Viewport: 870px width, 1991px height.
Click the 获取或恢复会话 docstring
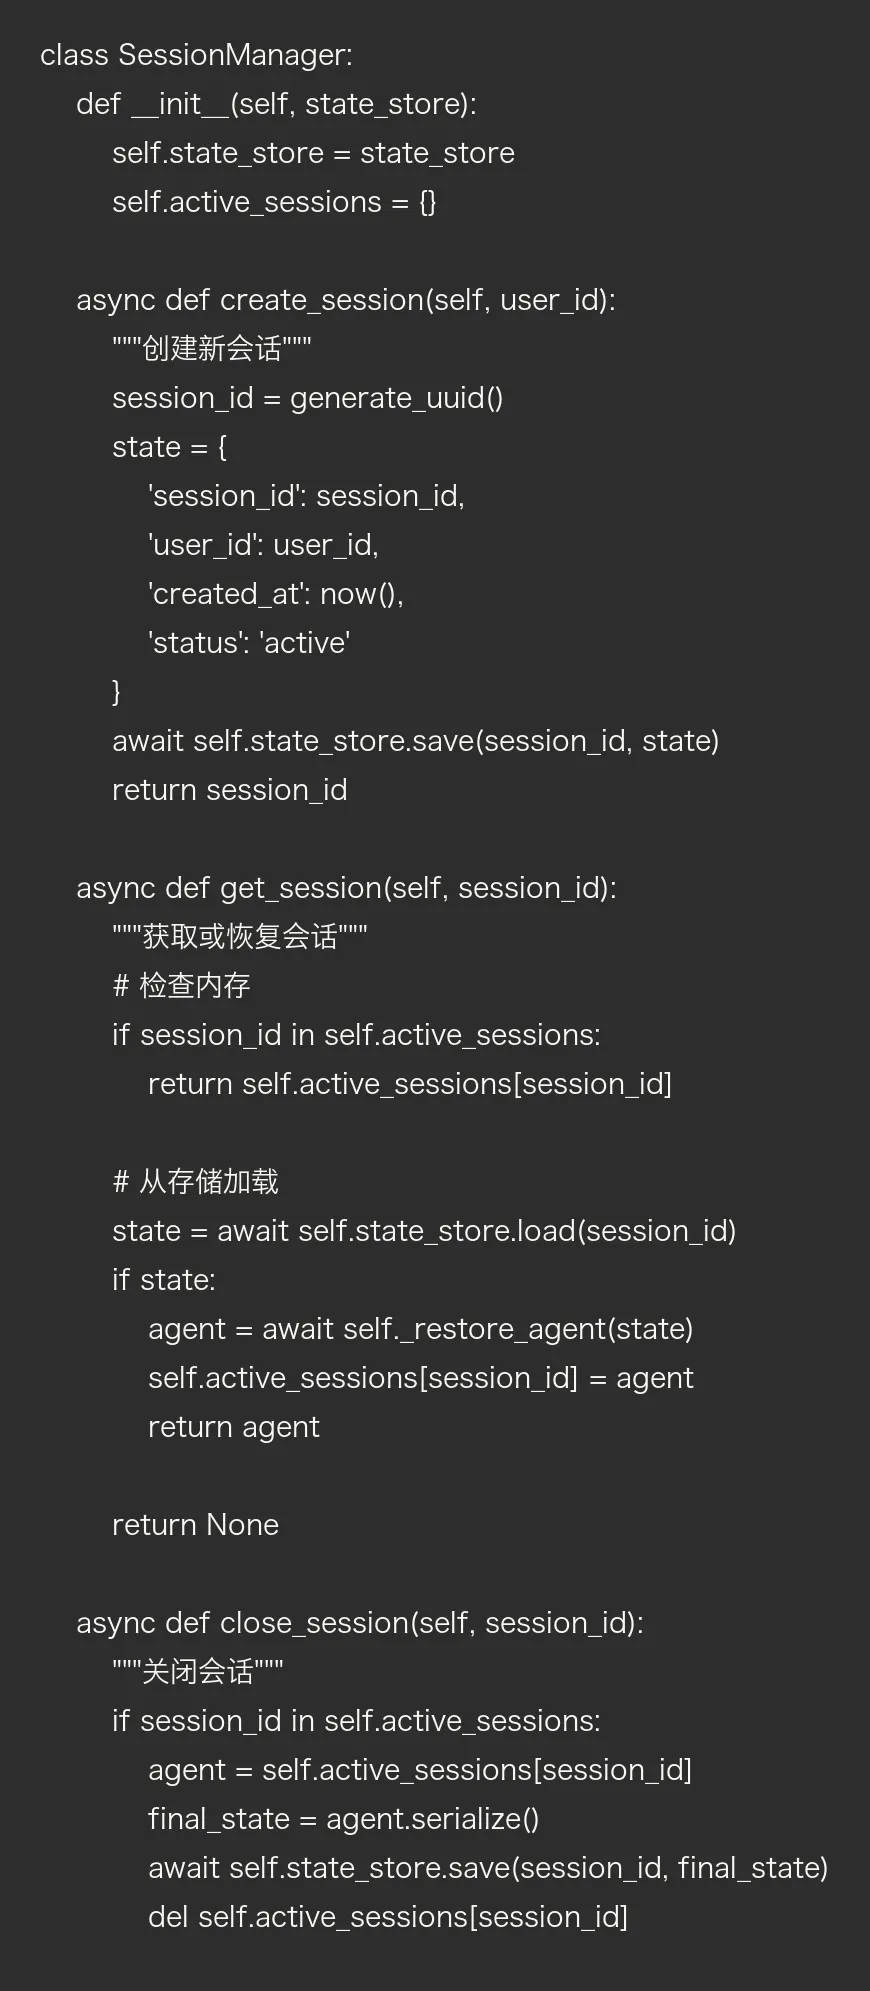[x=240, y=937]
